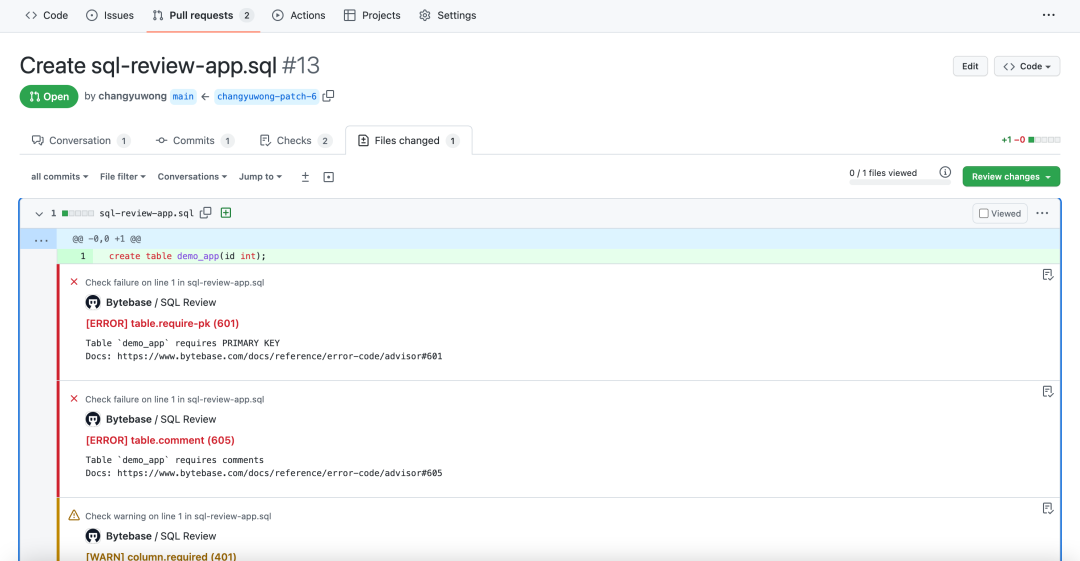Open file header three-dot options menu
1080x561 pixels.
(x=1042, y=213)
